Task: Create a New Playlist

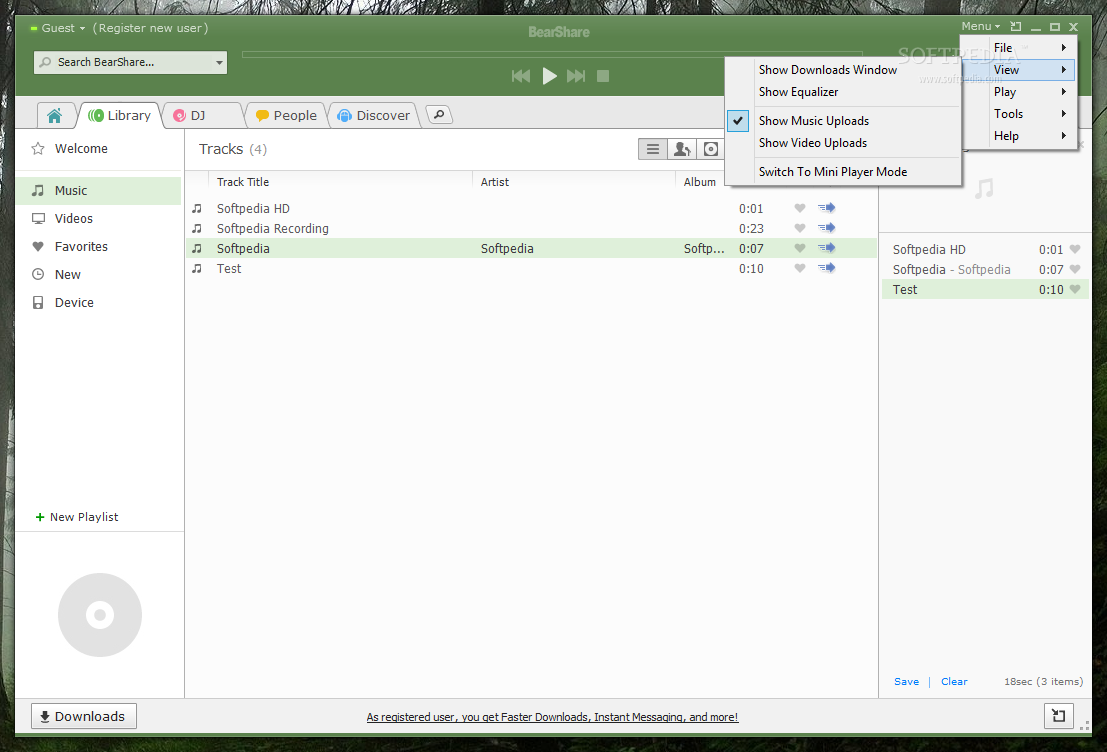Action: pos(77,517)
